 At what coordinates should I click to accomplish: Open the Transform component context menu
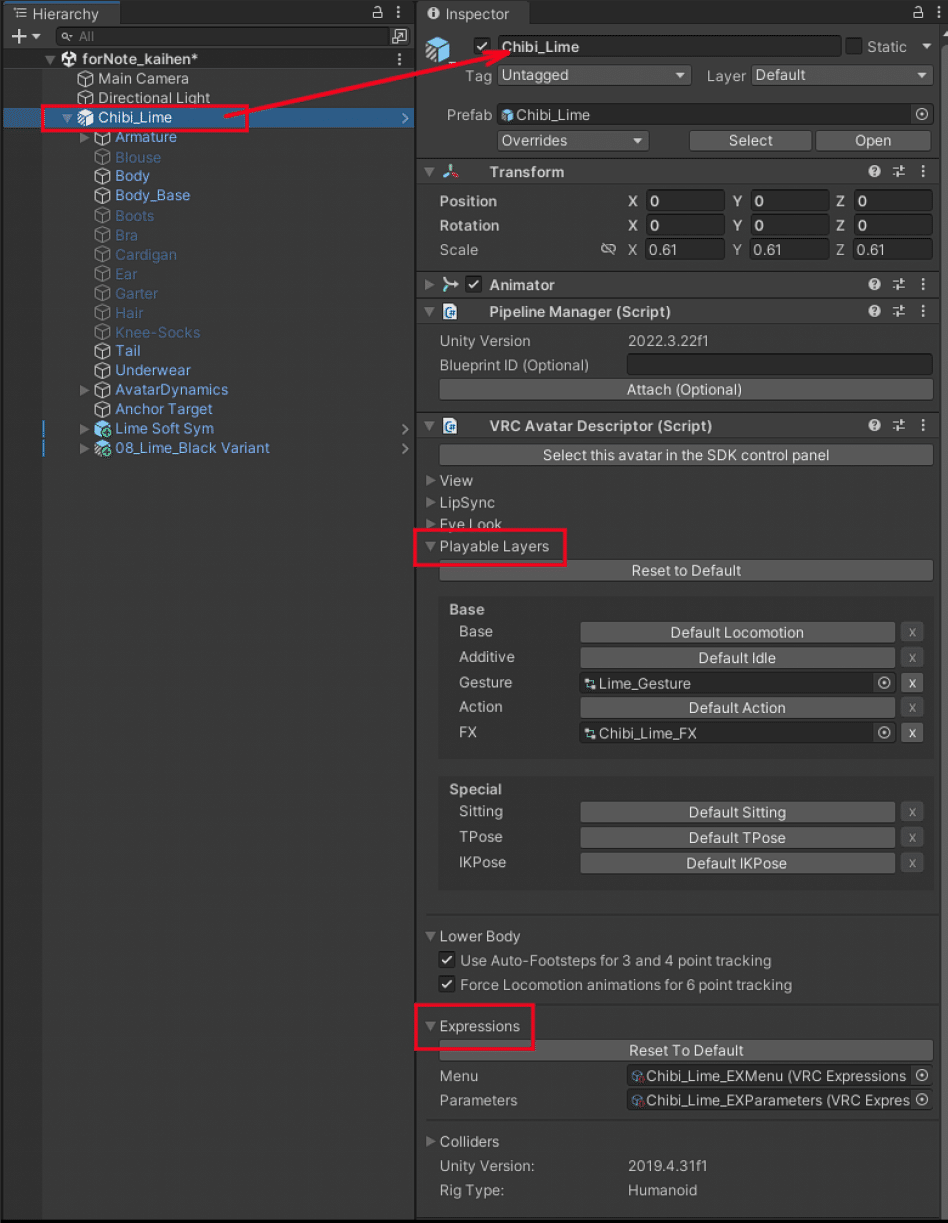click(922, 172)
